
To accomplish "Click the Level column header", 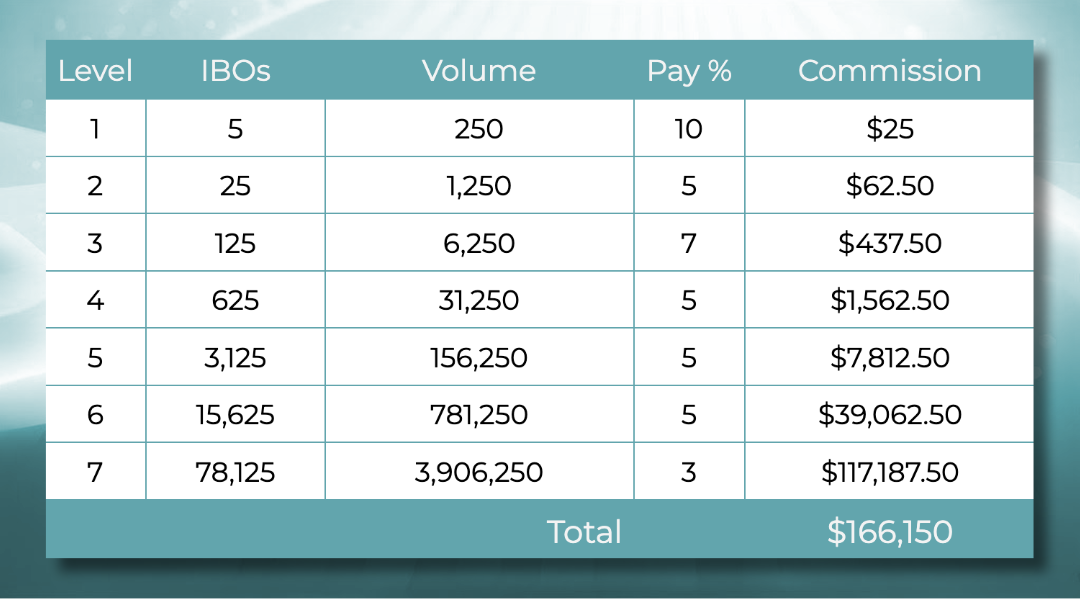I will [x=95, y=71].
